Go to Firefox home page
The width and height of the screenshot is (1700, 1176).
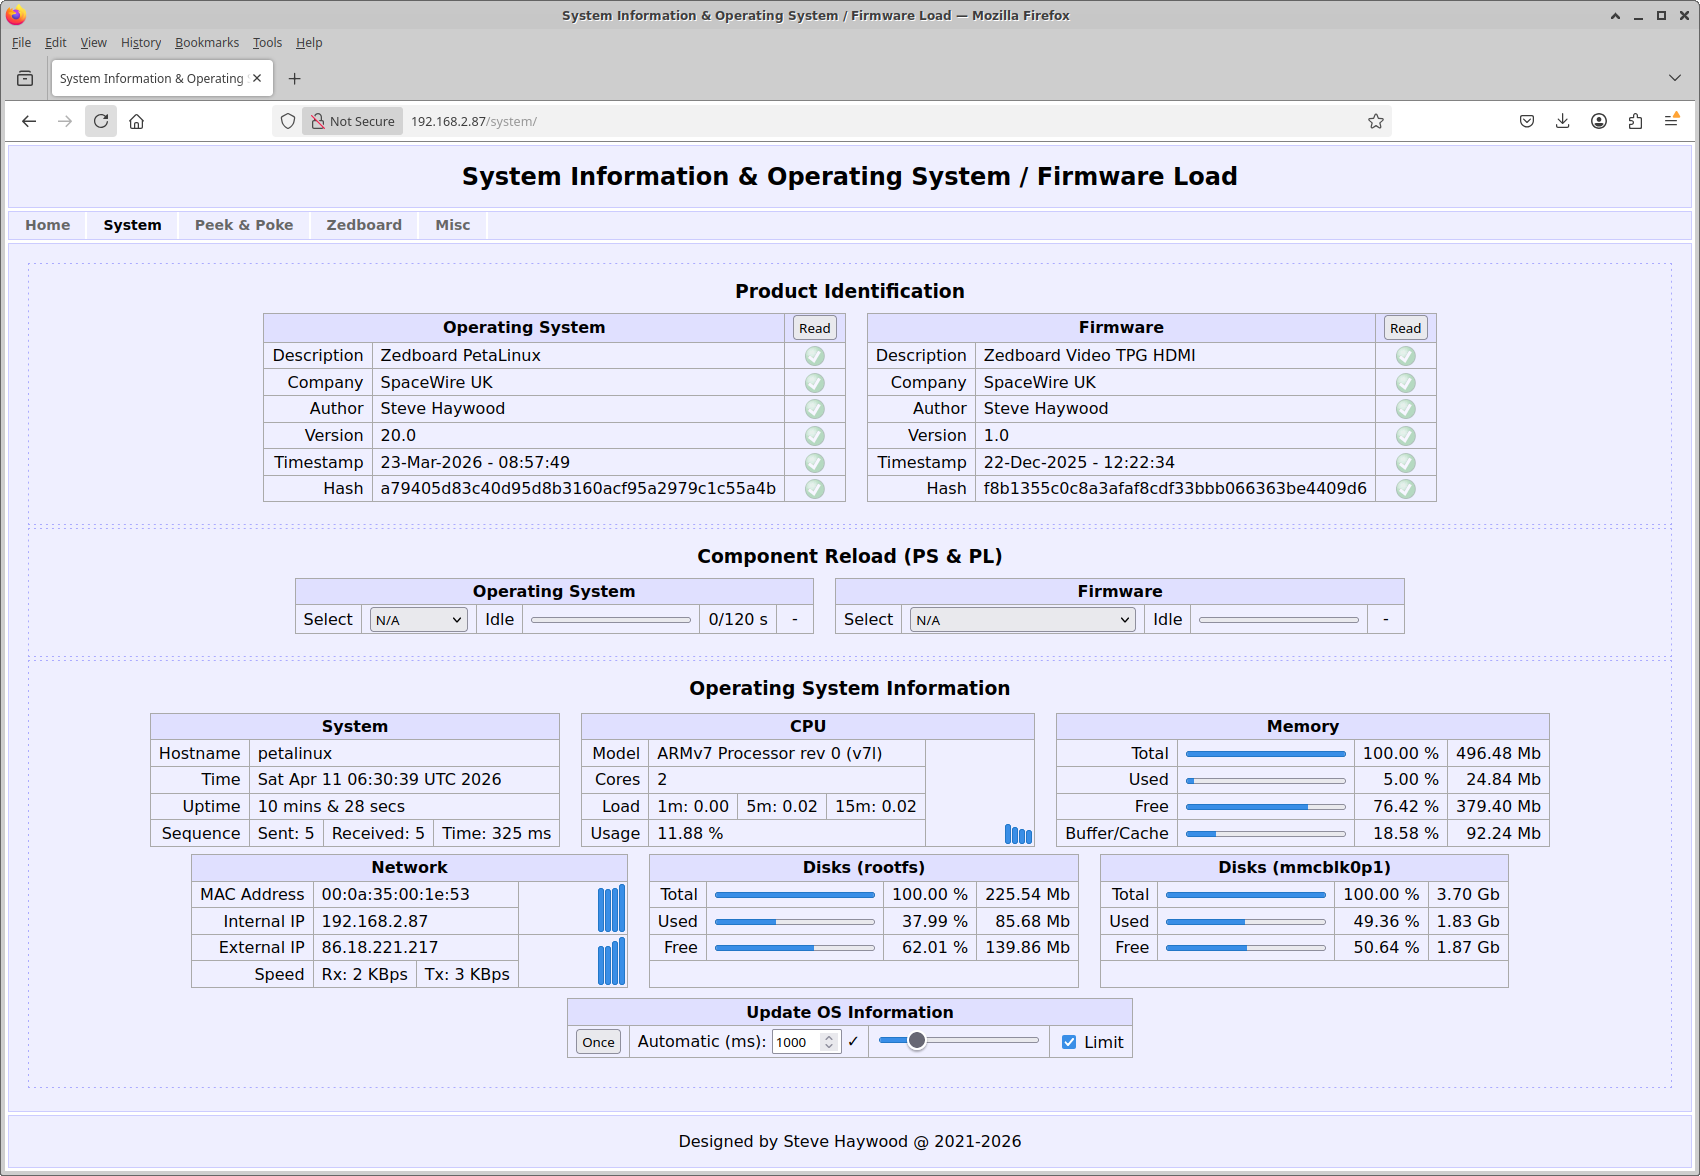(x=137, y=121)
